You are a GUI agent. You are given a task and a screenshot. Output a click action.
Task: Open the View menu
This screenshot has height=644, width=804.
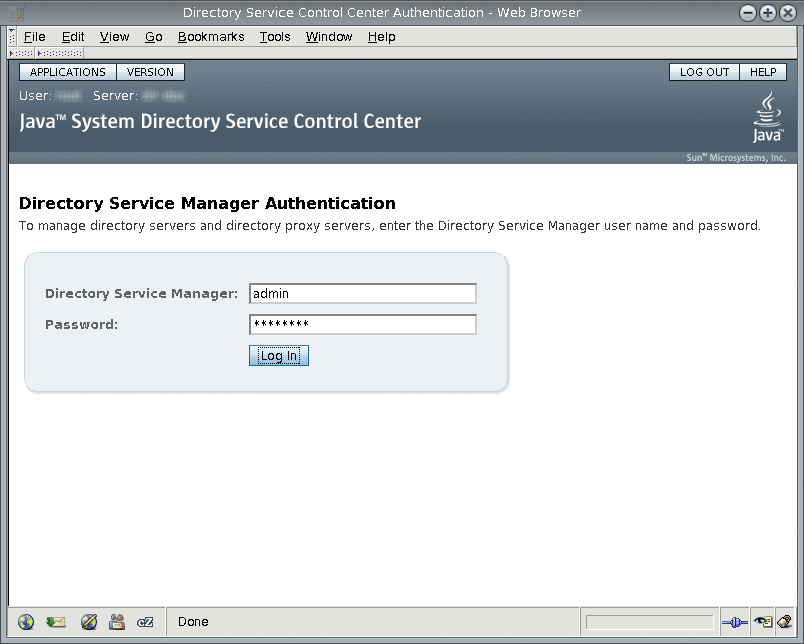pyautogui.click(x=114, y=37)
